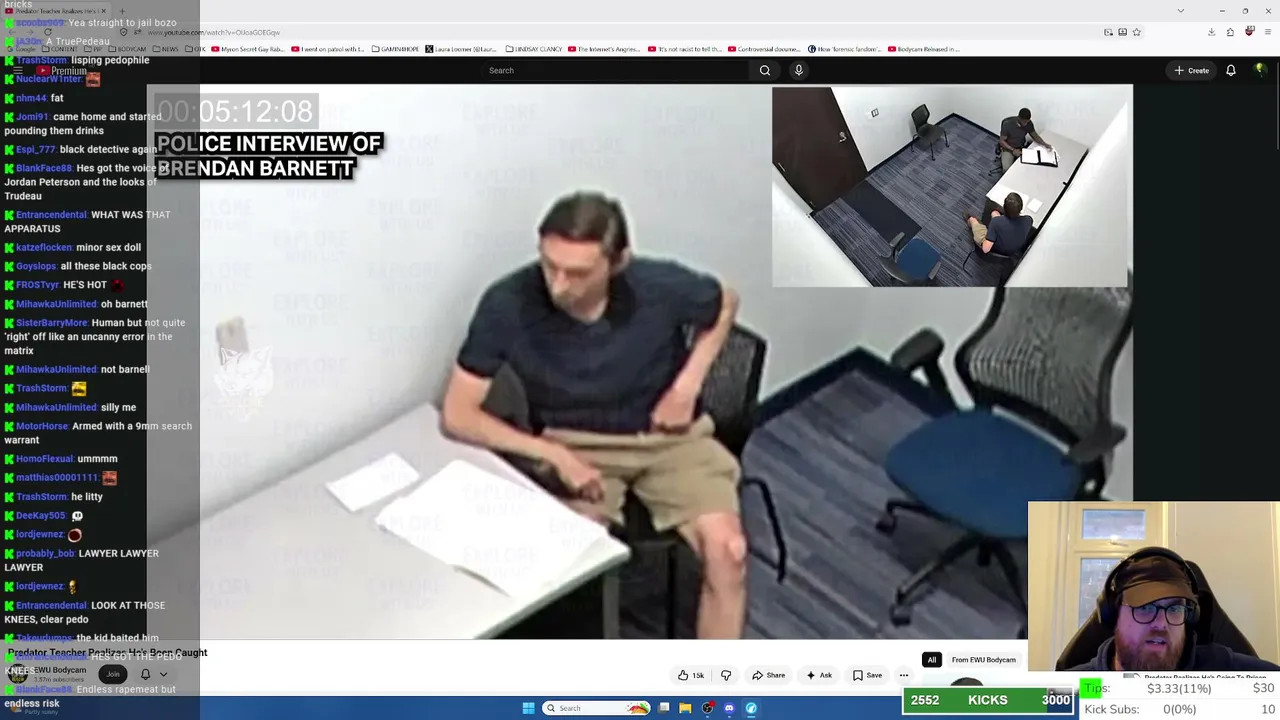Select the From EWU Bodycam chip
The width and height of the screenshot is (1280, 720).
[983, 660]
